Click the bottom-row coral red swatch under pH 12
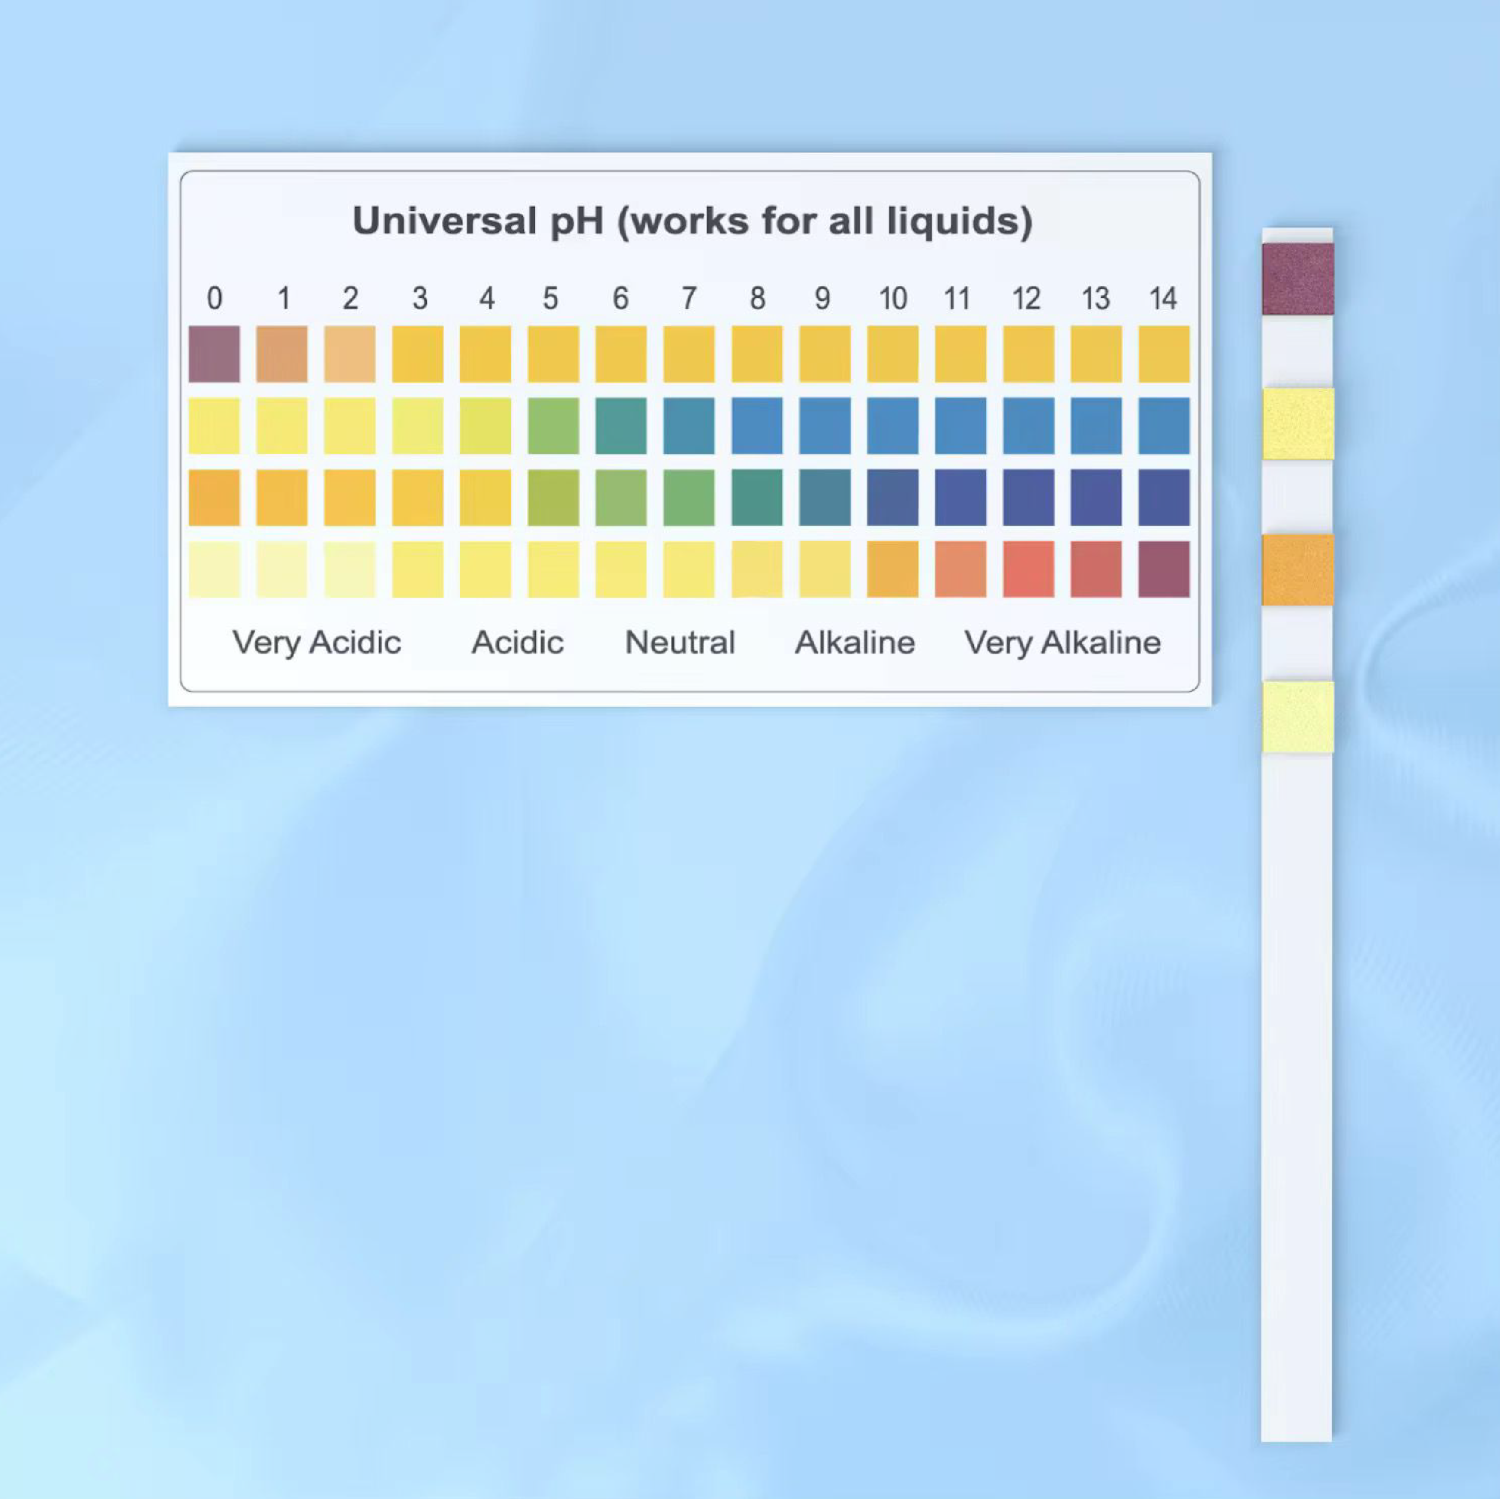Image resolution: width=1500 pixels, height=1499 pixels. pyautogui.click(x=1028, y=569)
